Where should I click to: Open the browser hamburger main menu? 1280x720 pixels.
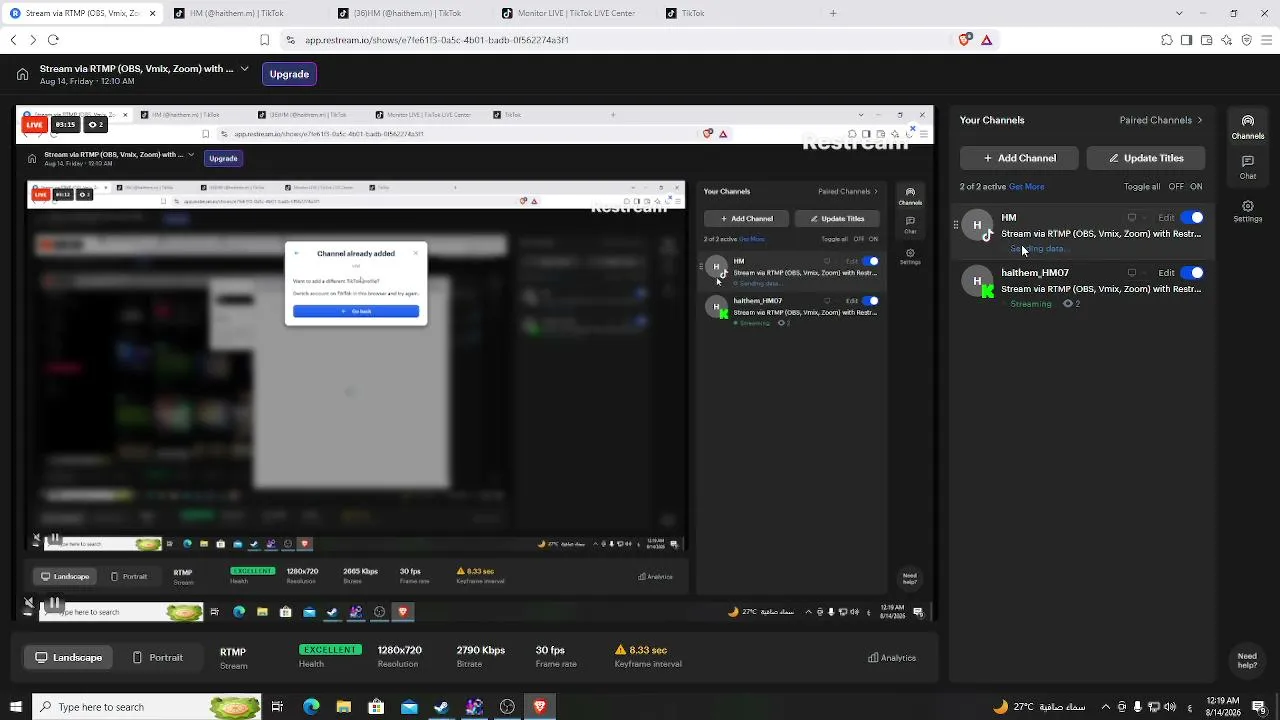coord(1267,40)
